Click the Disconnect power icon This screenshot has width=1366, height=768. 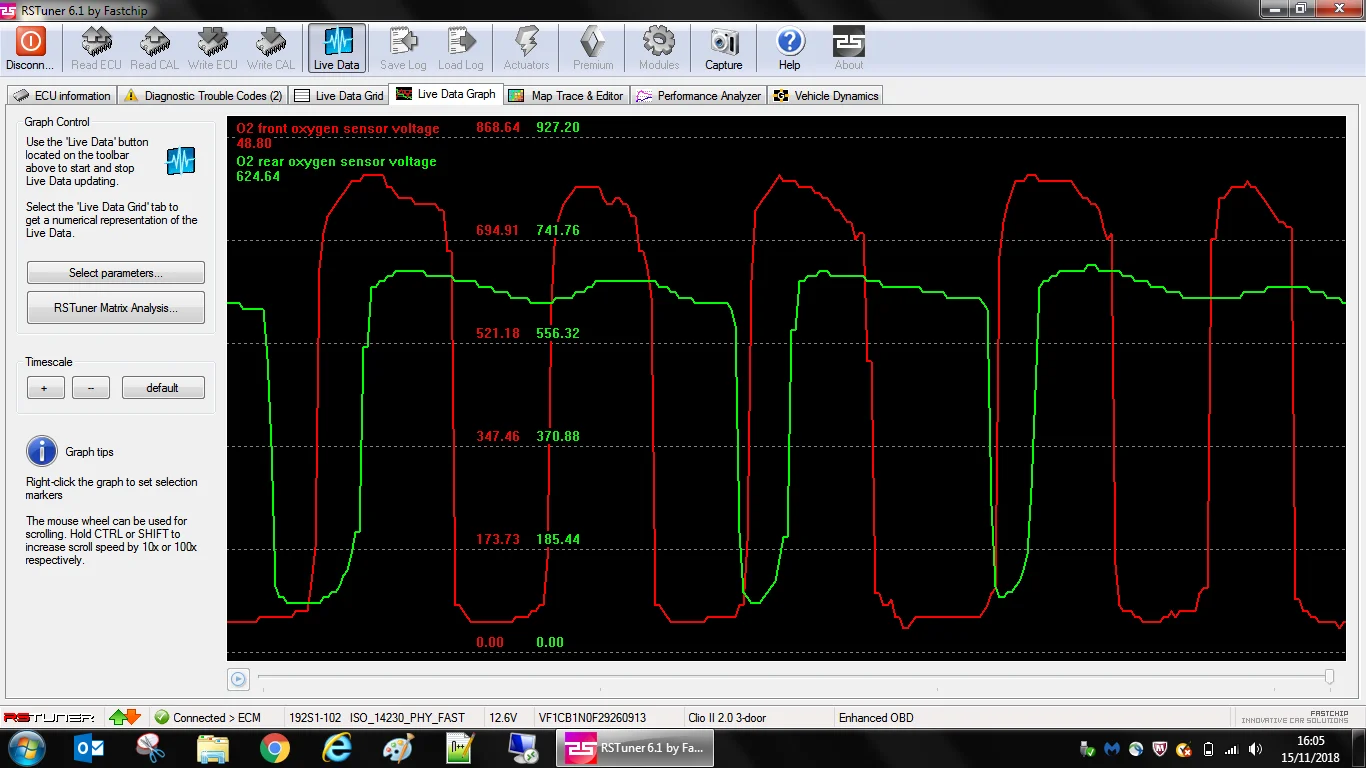[30, 41]
